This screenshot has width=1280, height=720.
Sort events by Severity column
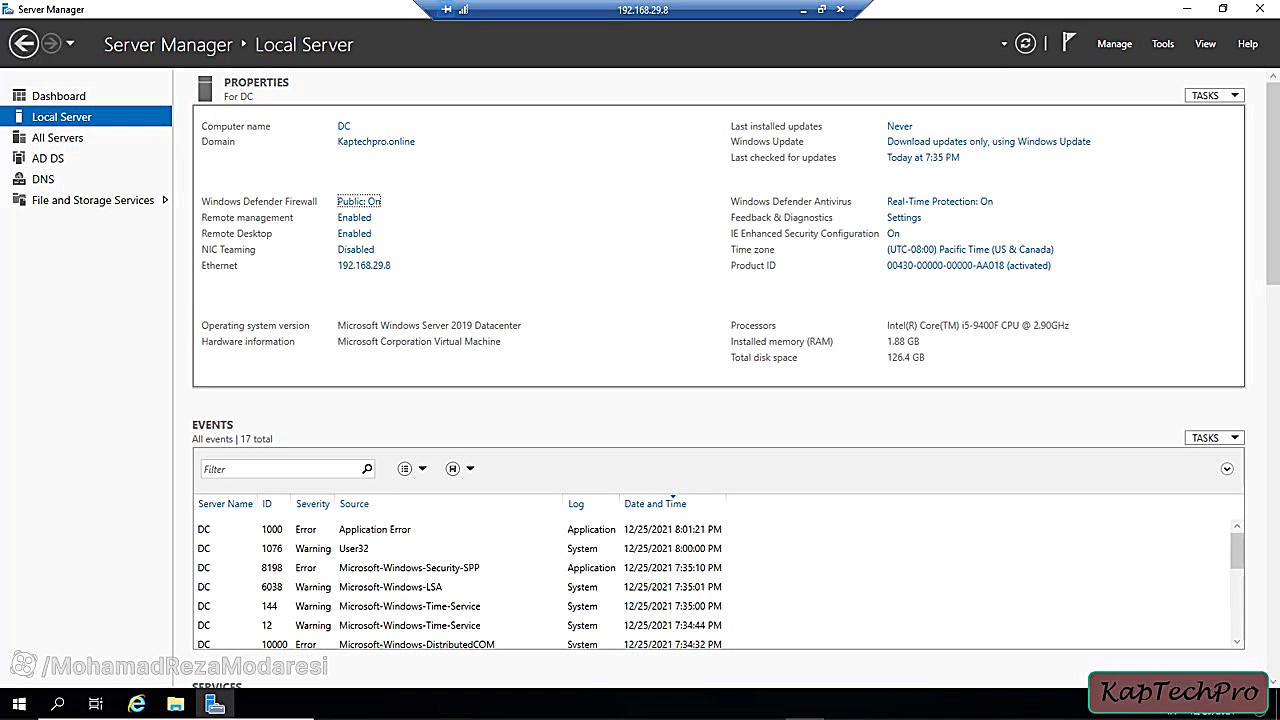coord(313,504)
